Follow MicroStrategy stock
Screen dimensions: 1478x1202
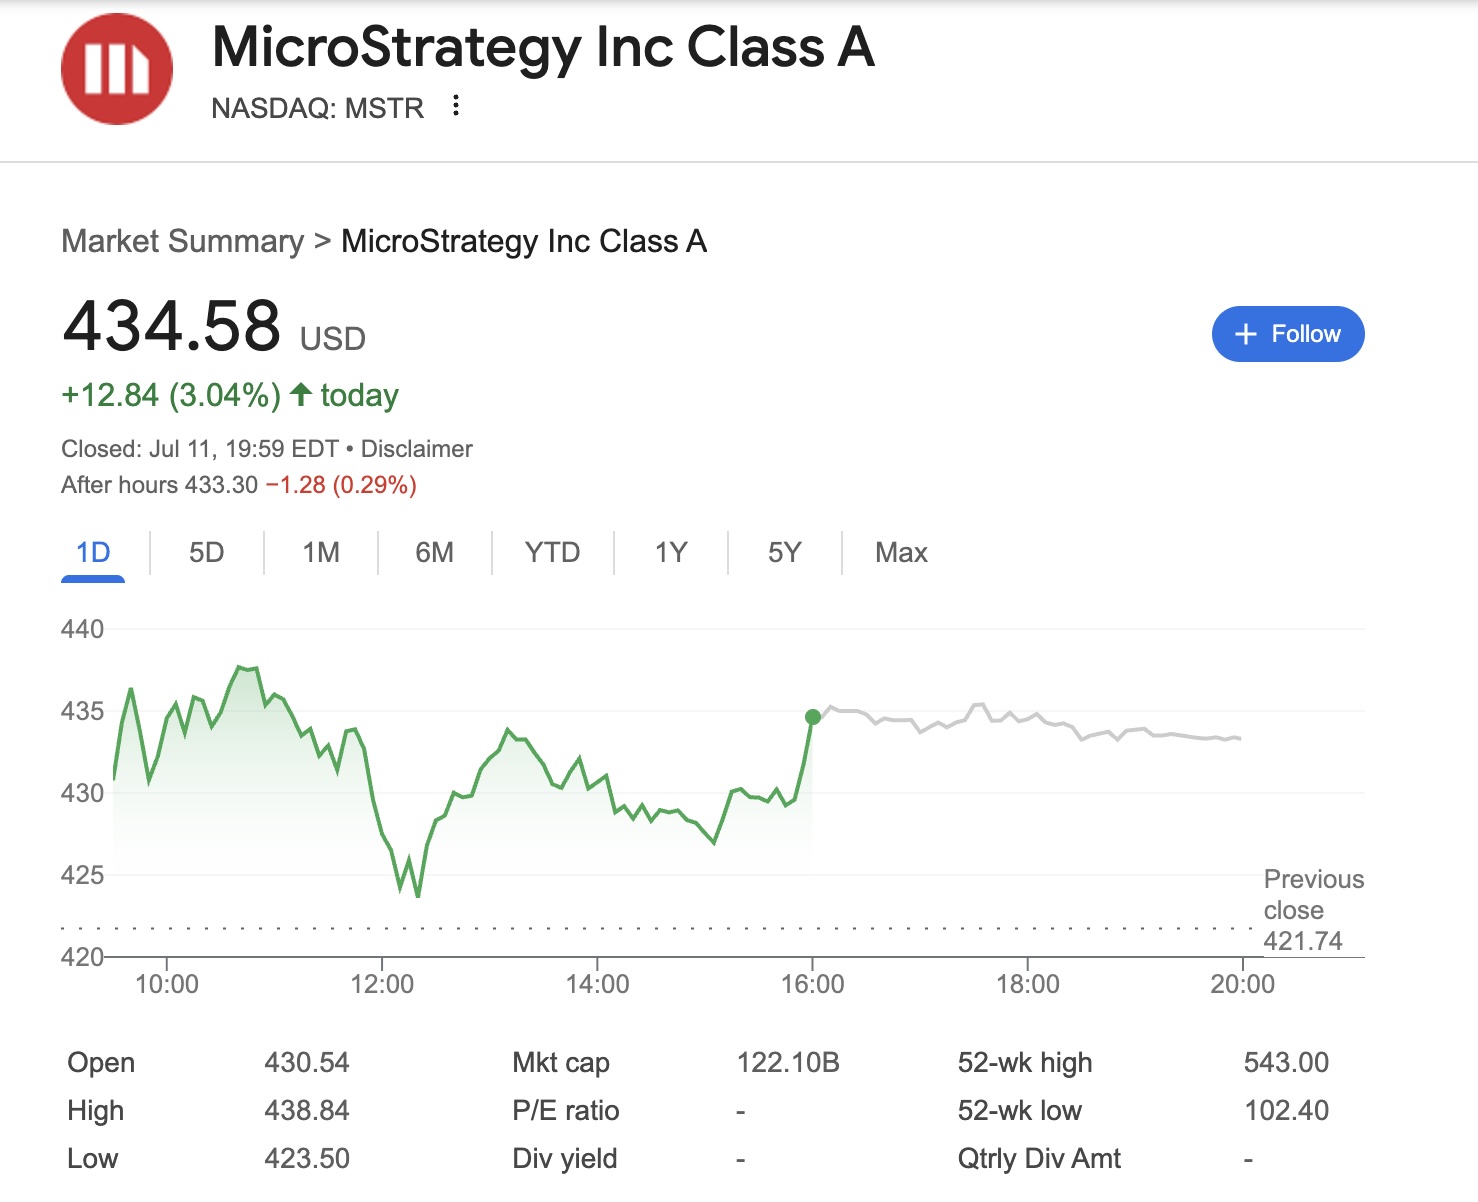click(x=1288, y=334)
